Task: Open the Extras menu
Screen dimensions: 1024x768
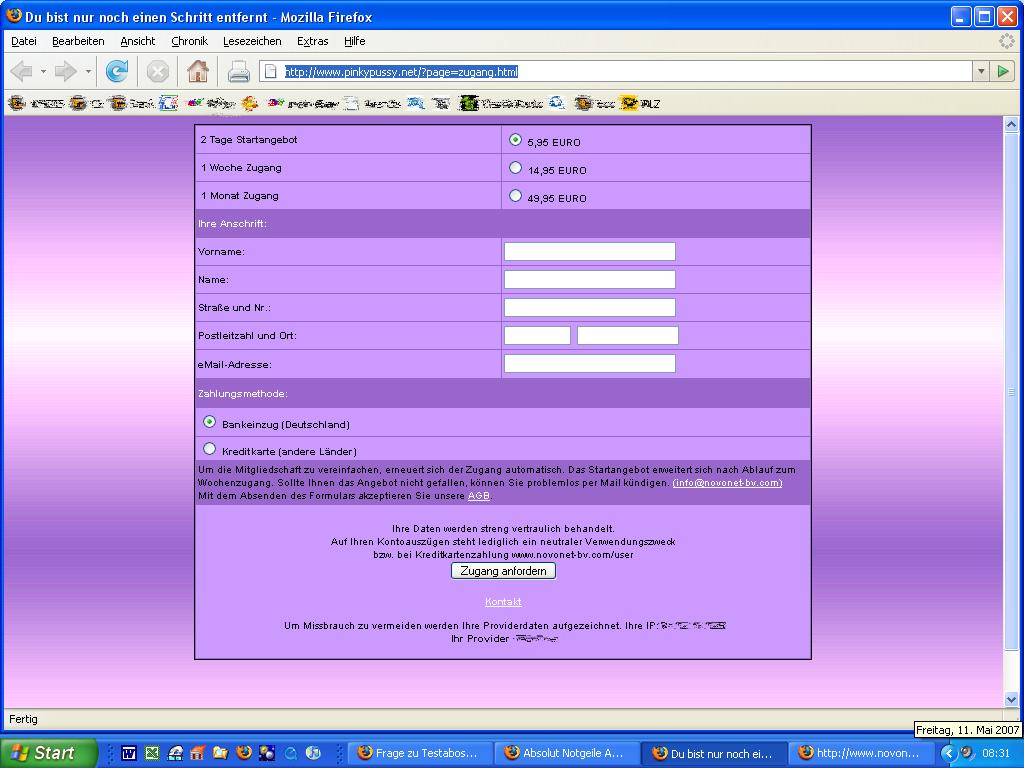Action: [x=312, y=41]
